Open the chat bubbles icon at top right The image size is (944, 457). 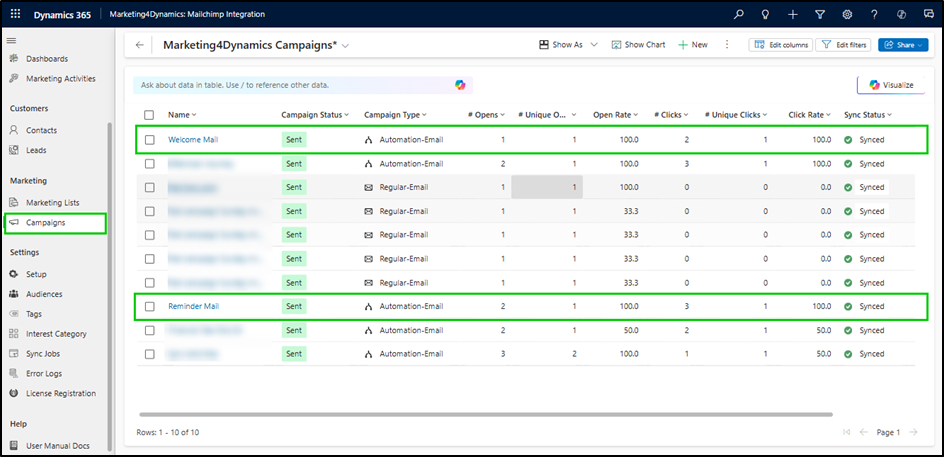928,14
